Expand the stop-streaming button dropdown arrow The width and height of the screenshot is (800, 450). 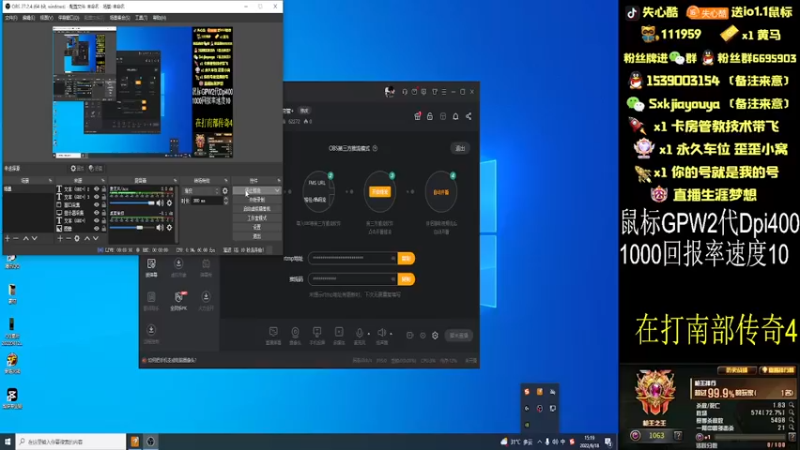277,191
